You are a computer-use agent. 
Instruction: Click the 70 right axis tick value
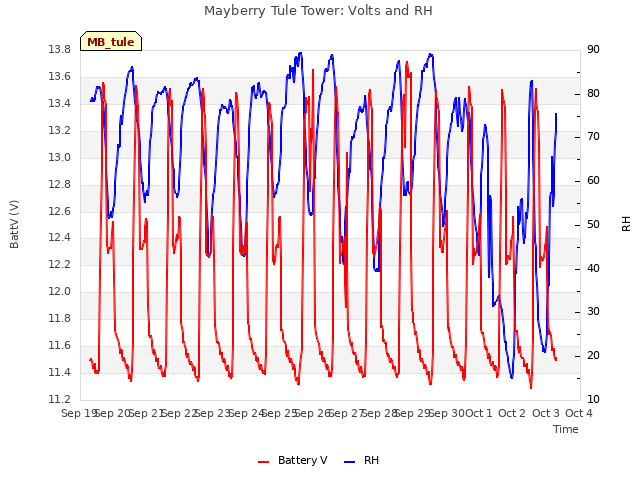(x=593, y=137)
